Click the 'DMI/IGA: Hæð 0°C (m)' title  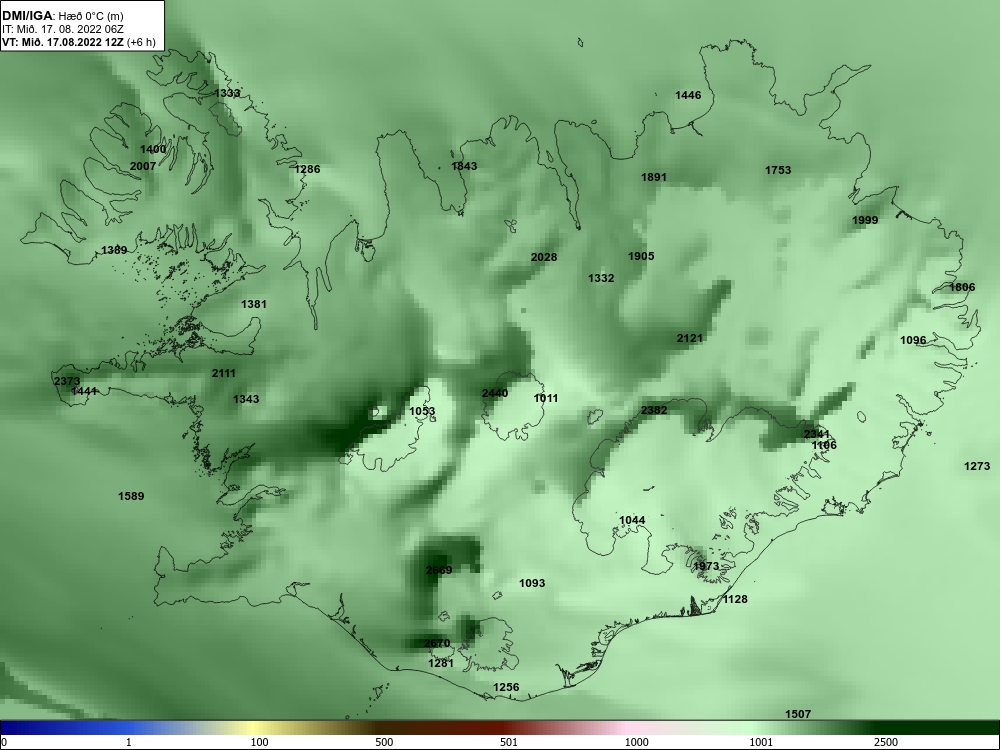pyautogui.click(x=63, y=16)
